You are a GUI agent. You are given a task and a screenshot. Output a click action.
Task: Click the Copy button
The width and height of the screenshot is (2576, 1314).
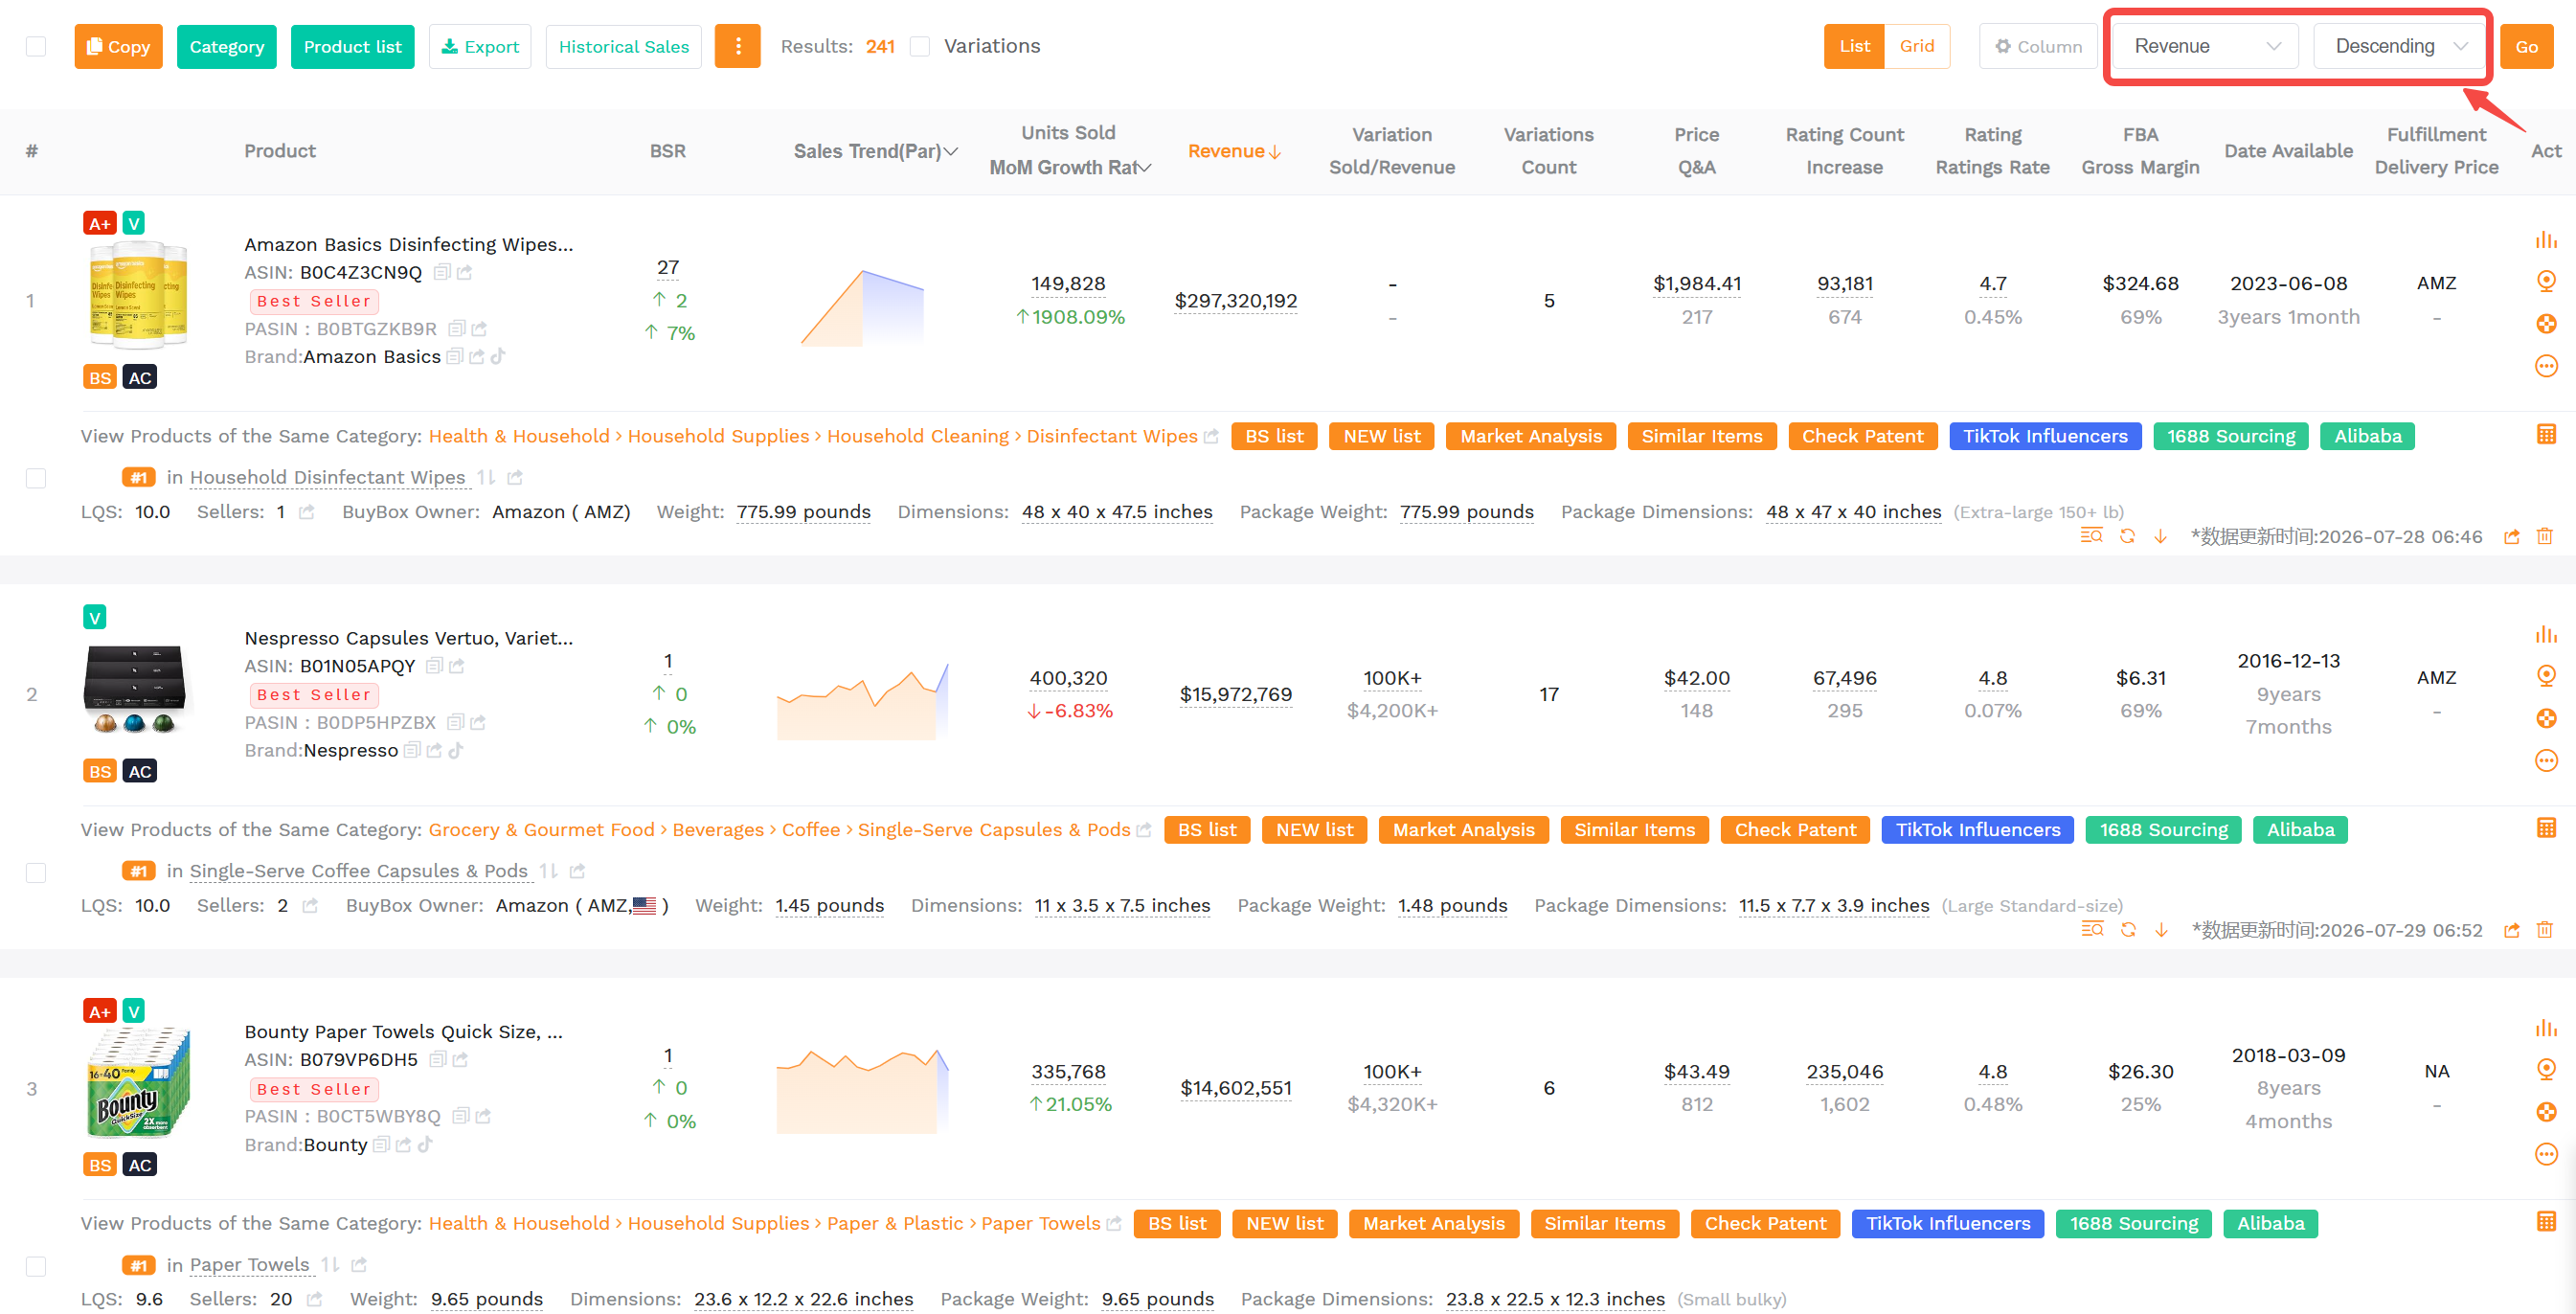(x=118, y=46)
